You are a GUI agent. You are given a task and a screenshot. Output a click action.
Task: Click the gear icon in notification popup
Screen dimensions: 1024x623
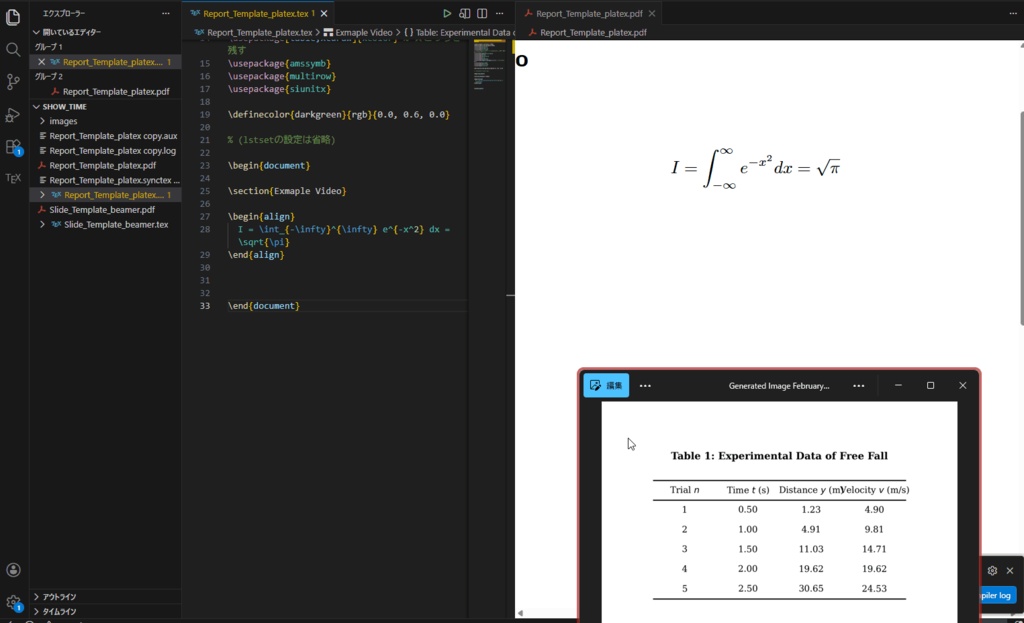tap(993, 570)
